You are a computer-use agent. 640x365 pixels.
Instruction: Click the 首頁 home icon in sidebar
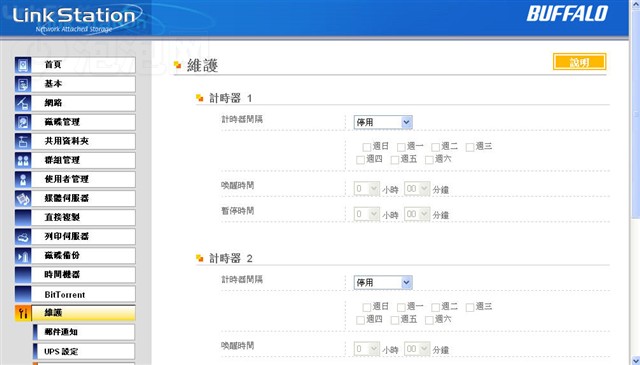tap(23, 65)
